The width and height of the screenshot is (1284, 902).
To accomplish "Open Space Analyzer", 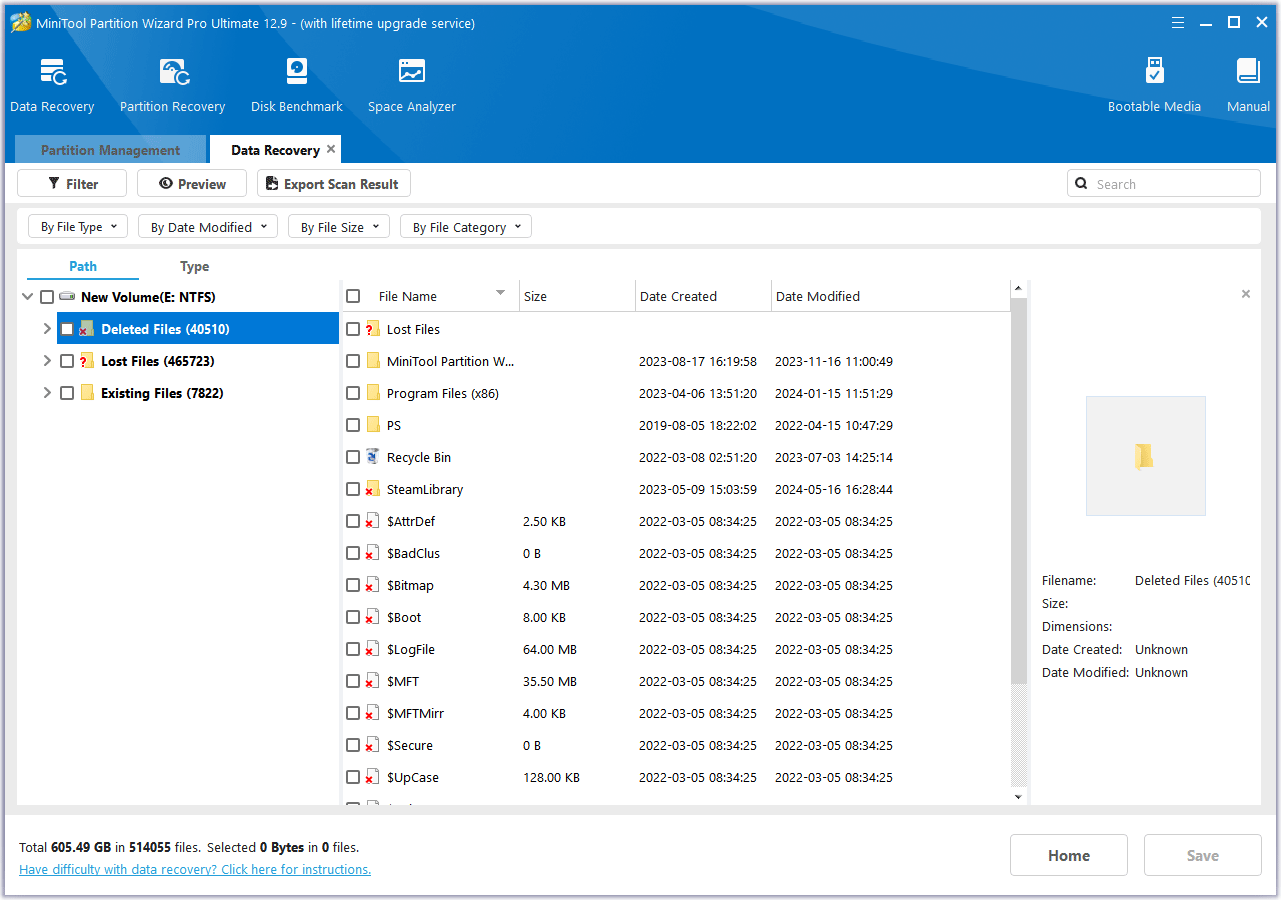I will point(411,72).
